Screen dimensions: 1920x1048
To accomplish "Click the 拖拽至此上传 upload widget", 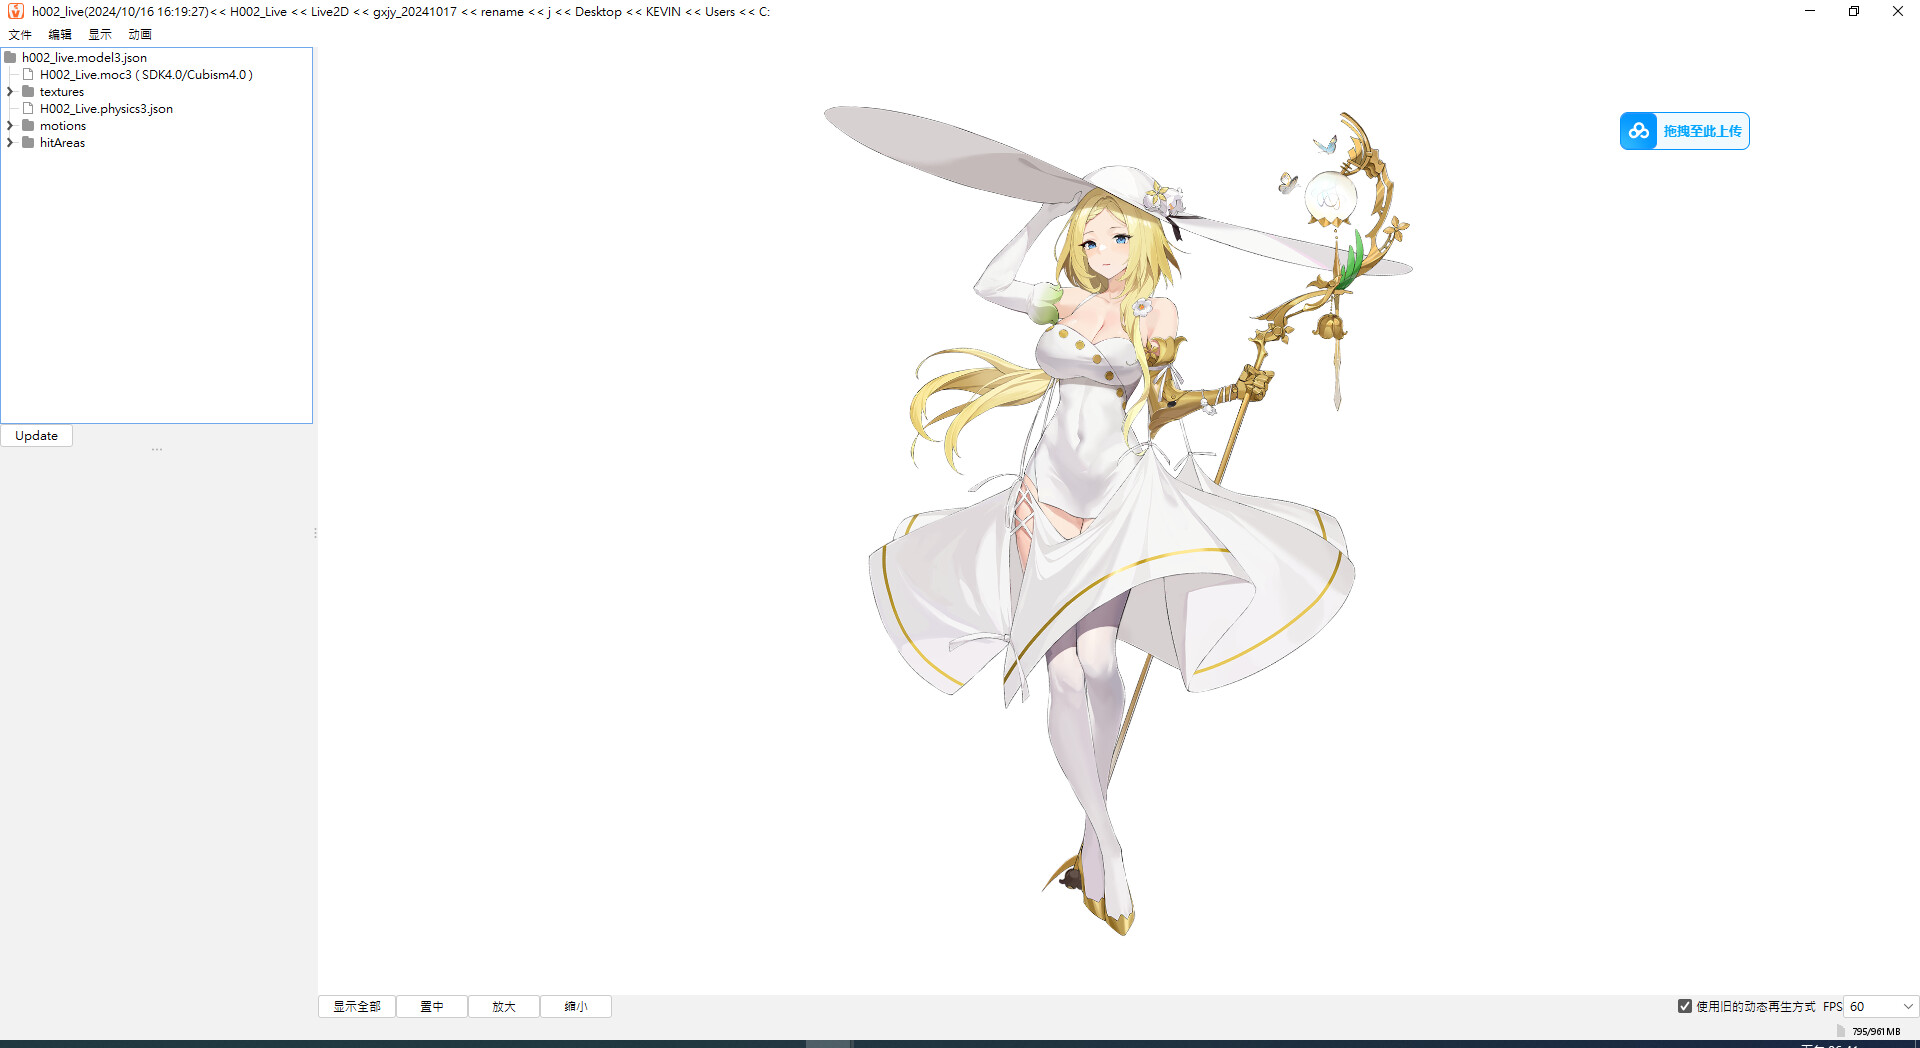I will click(x=1685, y=131).
